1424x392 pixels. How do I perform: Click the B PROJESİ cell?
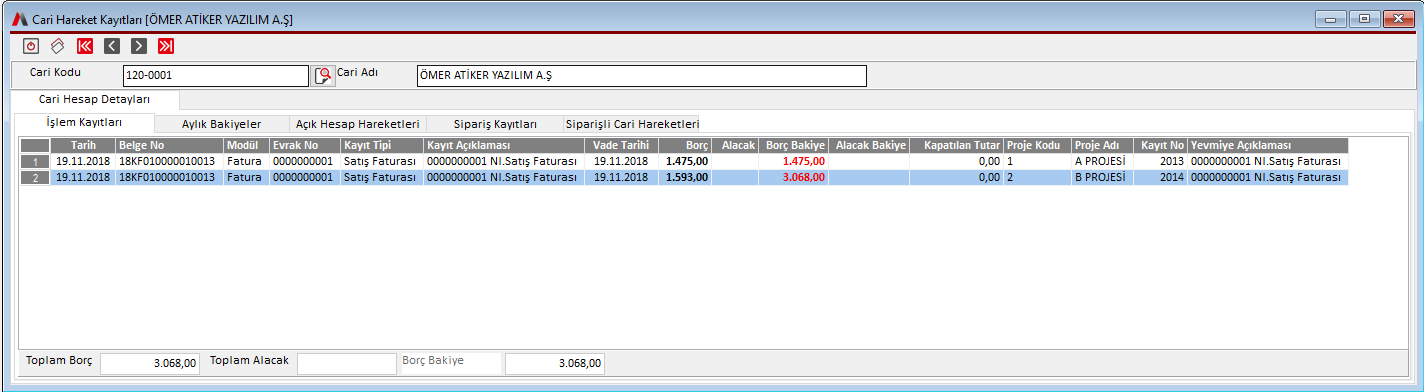tap(1101, 177)
